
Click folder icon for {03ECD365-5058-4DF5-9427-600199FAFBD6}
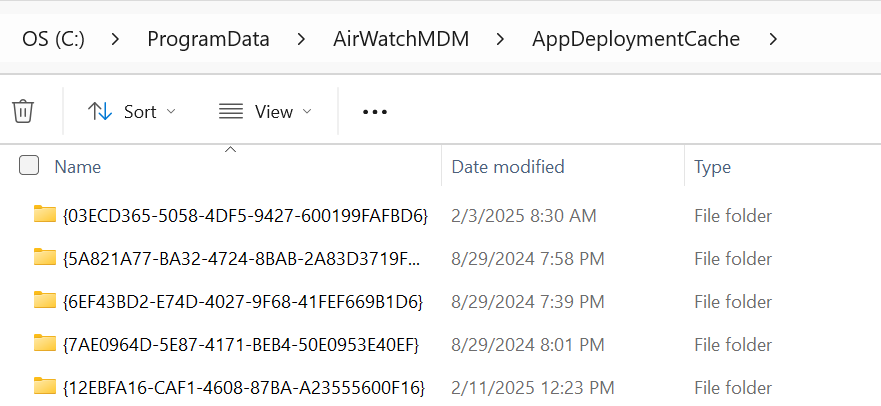[44, 215]
